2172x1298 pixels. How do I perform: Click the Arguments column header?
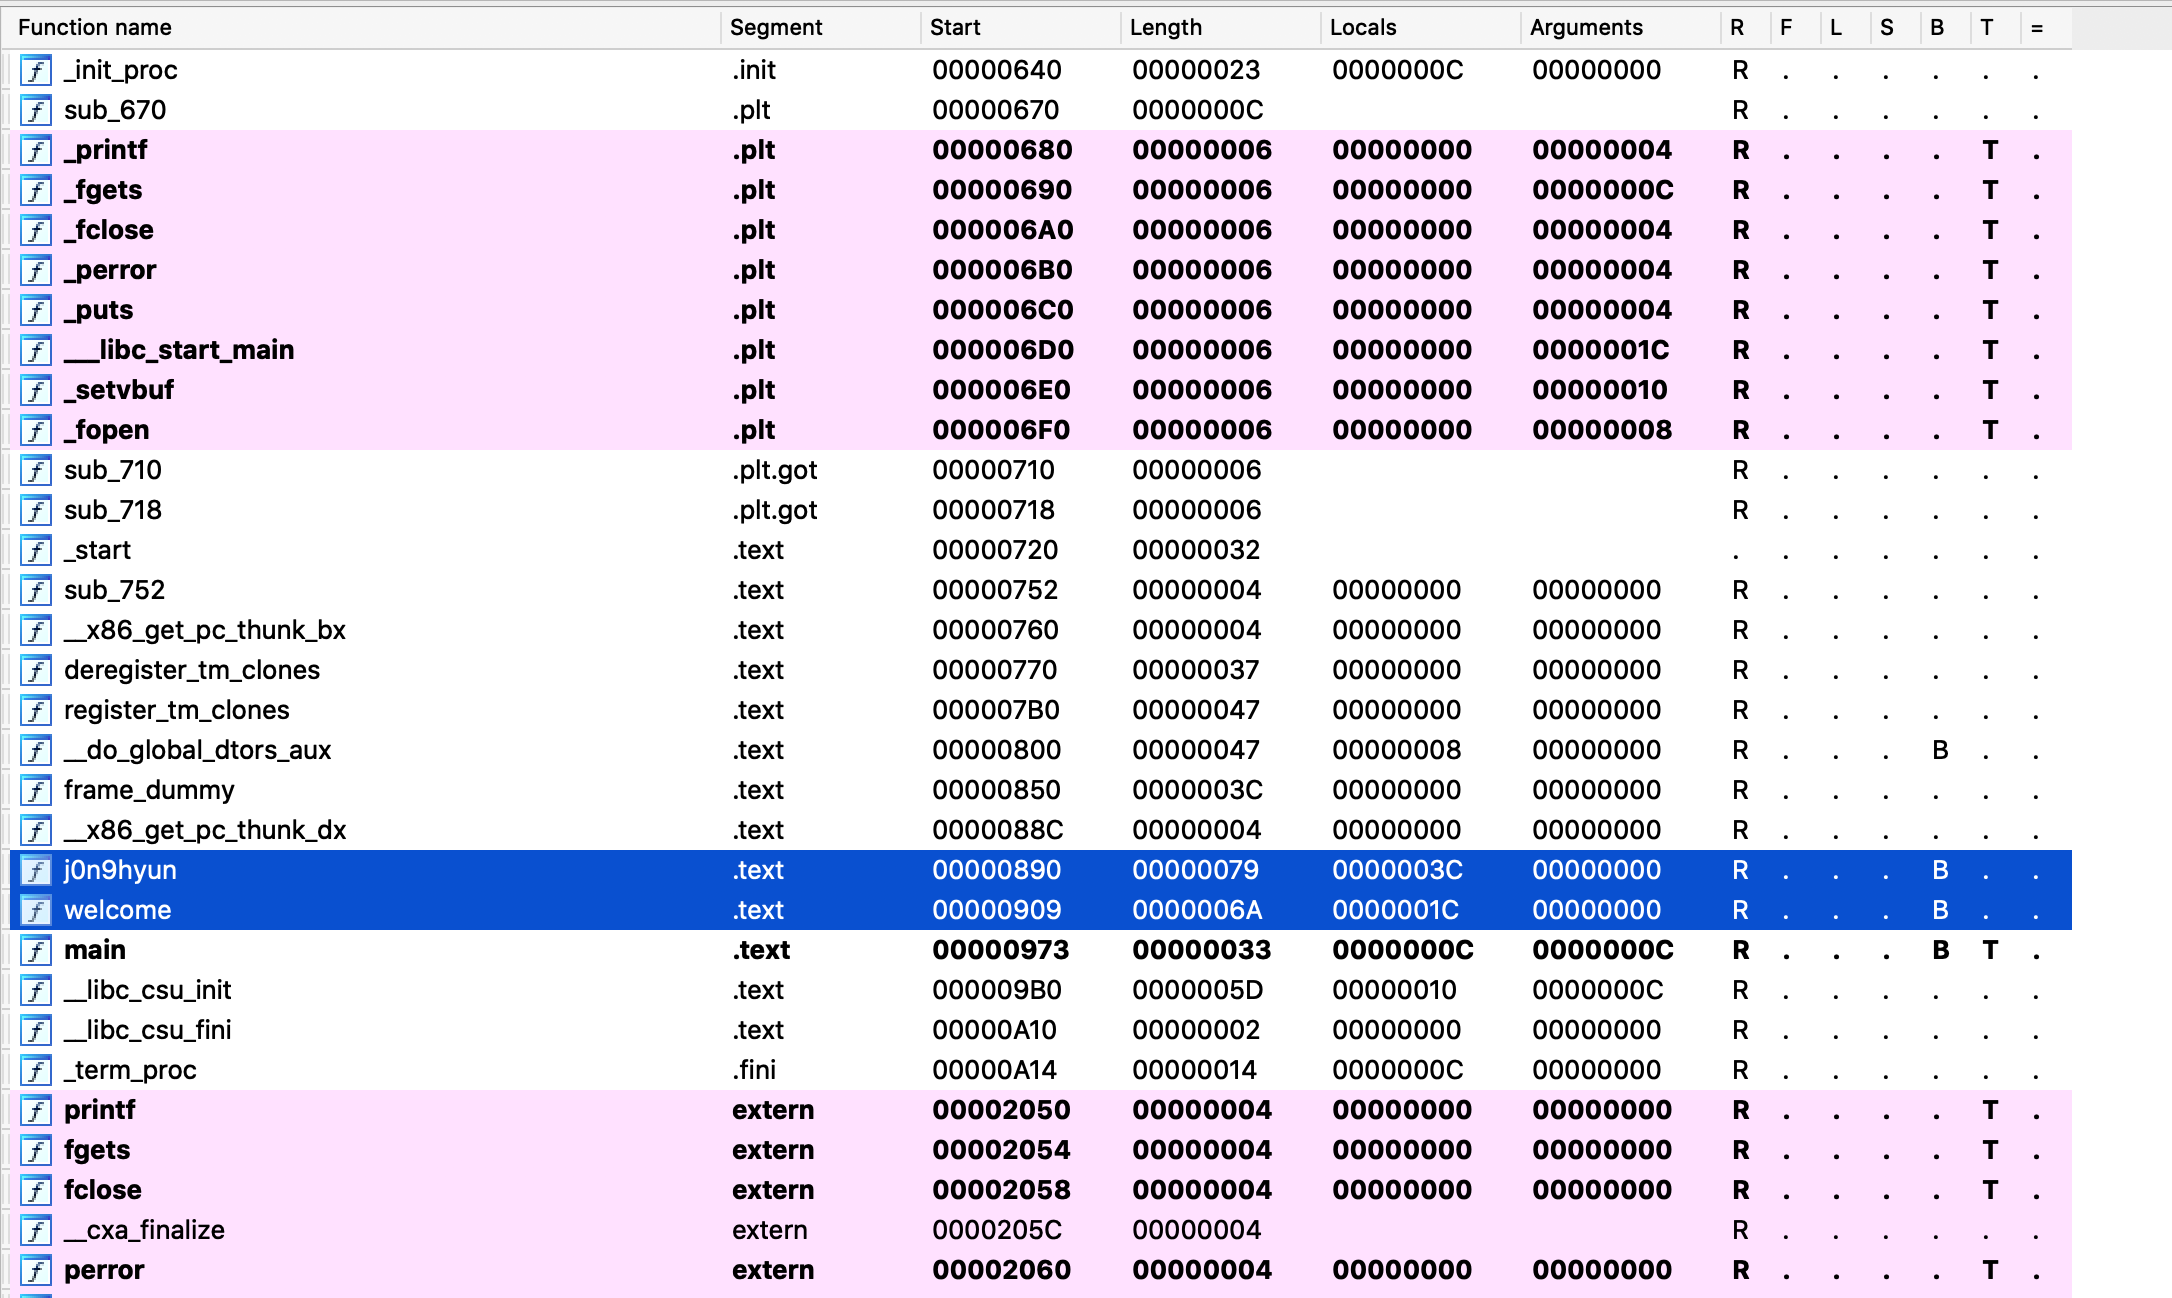[x=1585, y=28]
